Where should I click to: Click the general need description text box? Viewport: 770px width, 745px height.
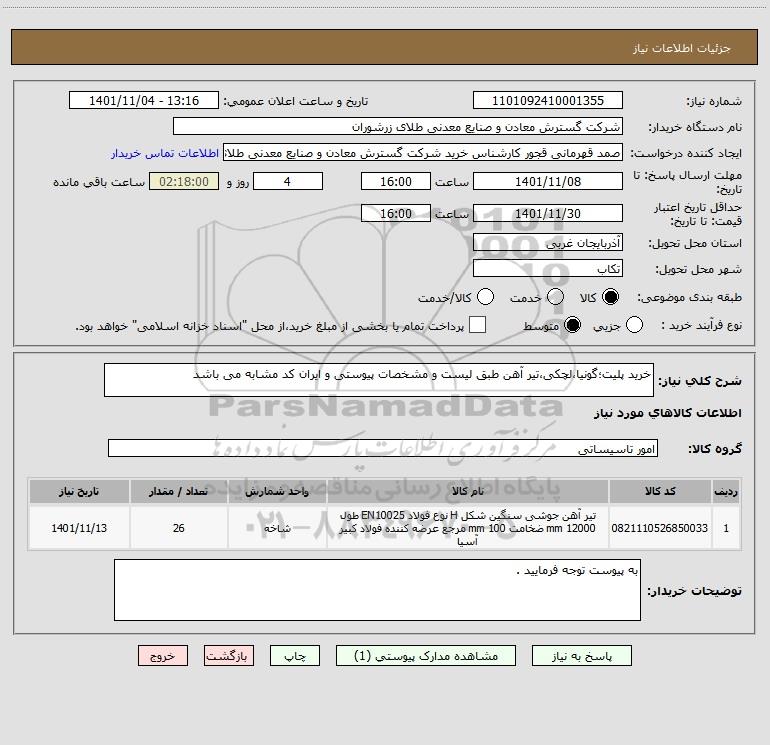coord(379,380)
